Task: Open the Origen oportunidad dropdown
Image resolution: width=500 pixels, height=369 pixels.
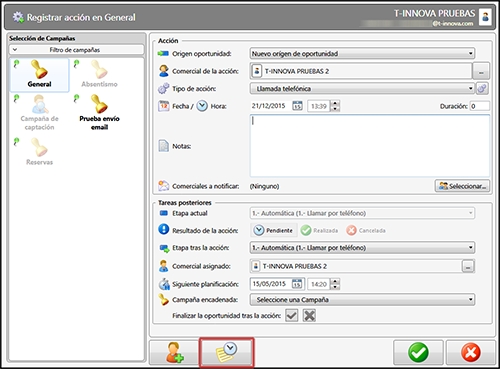Action: [x=362, y=53]
